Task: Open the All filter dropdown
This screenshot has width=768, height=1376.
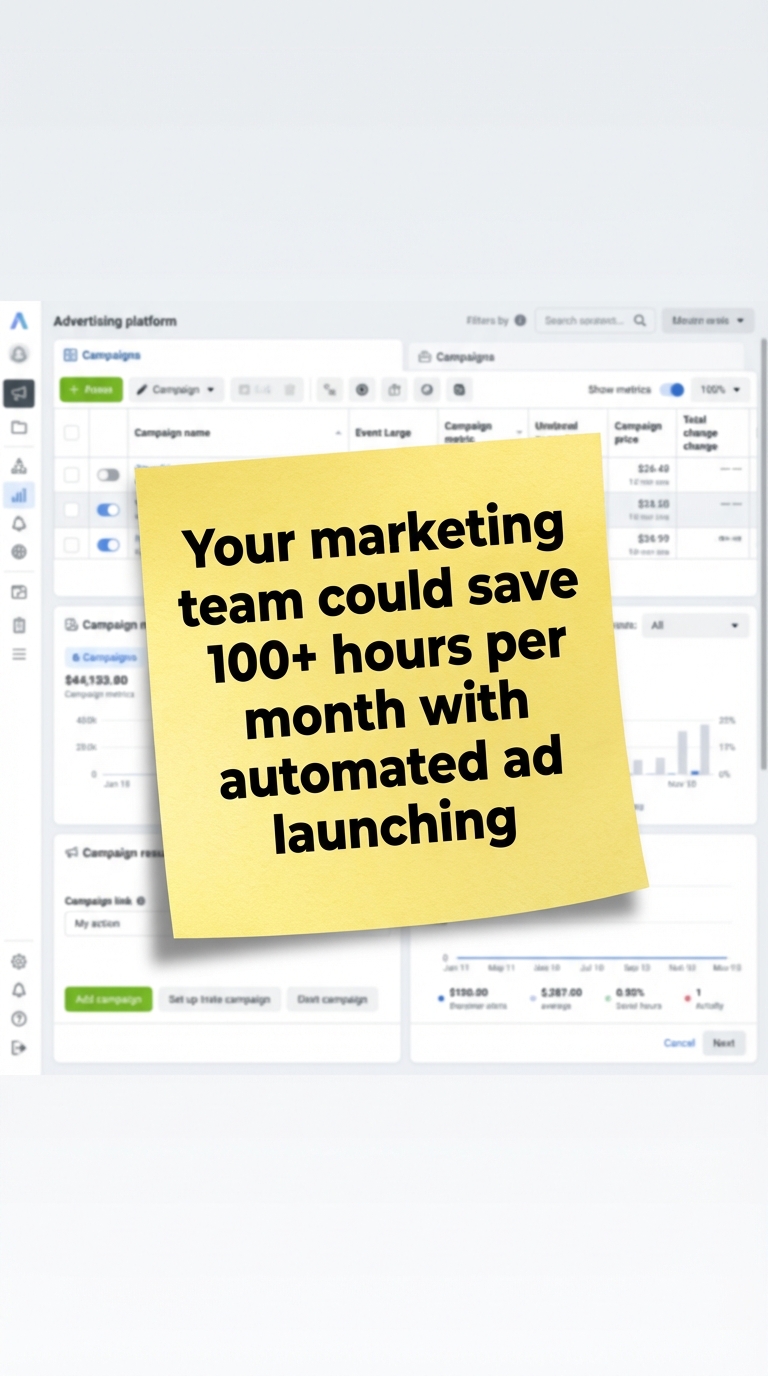Action: point(694,625)
